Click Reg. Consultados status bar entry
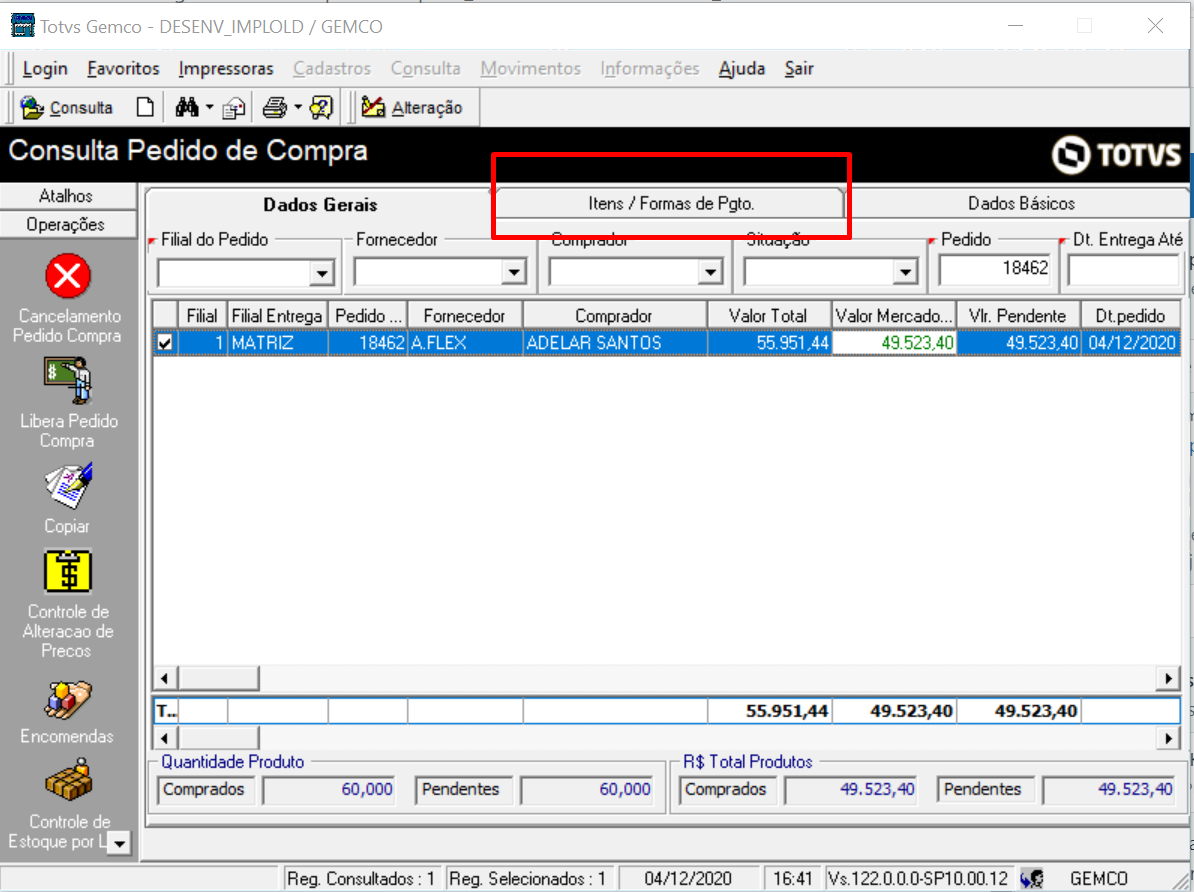Viewport: 1194px width, 892px height. (361, 878)
